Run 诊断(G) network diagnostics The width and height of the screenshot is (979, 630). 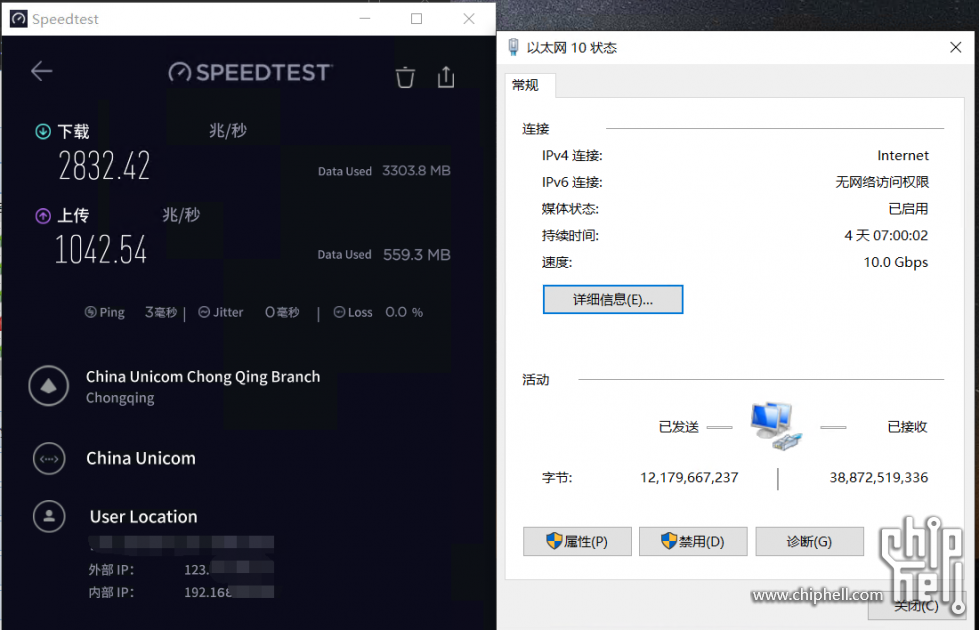(809, 541)
